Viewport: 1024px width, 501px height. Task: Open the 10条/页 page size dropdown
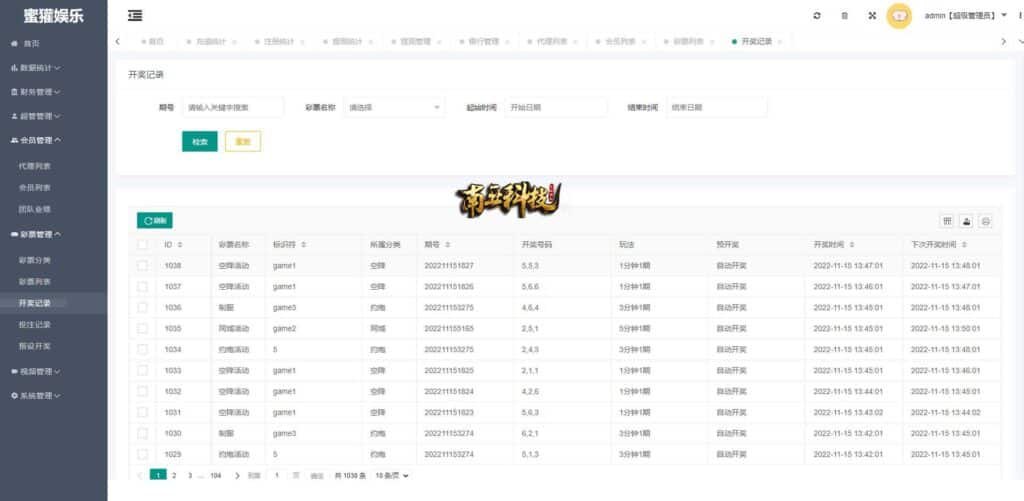393,476
